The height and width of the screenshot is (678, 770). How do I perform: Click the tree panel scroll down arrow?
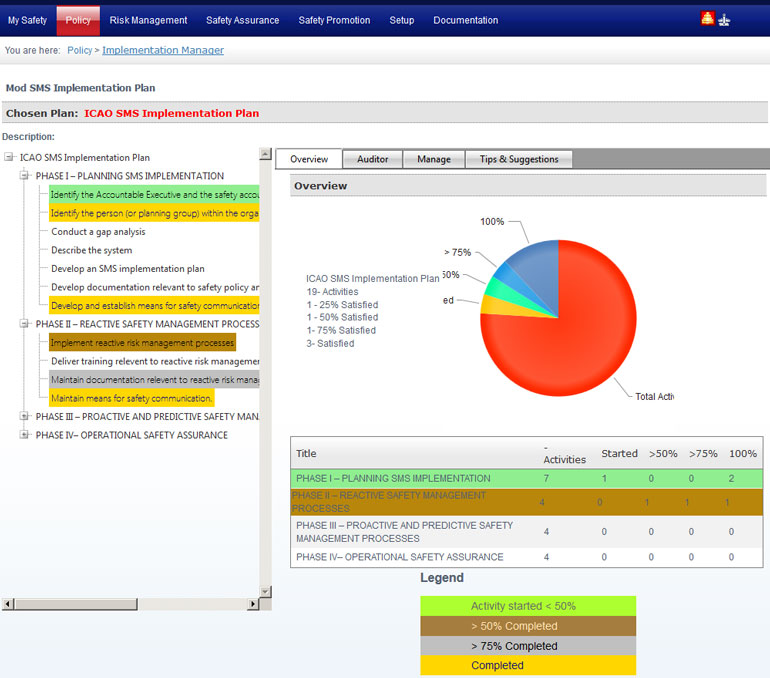tap(265, 591)
